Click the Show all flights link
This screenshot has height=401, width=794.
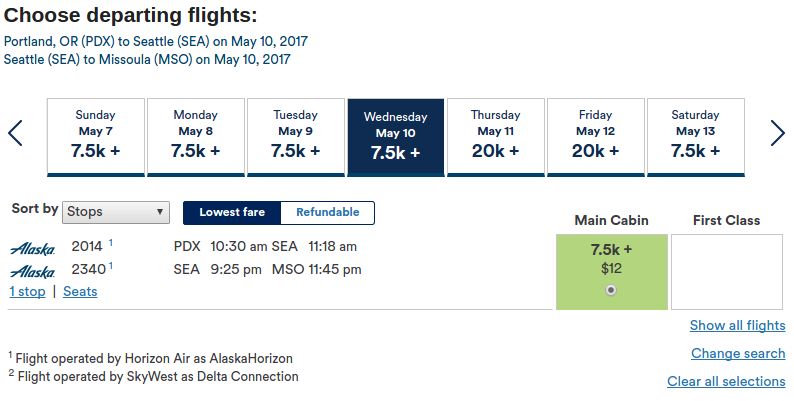pos(737,326)
